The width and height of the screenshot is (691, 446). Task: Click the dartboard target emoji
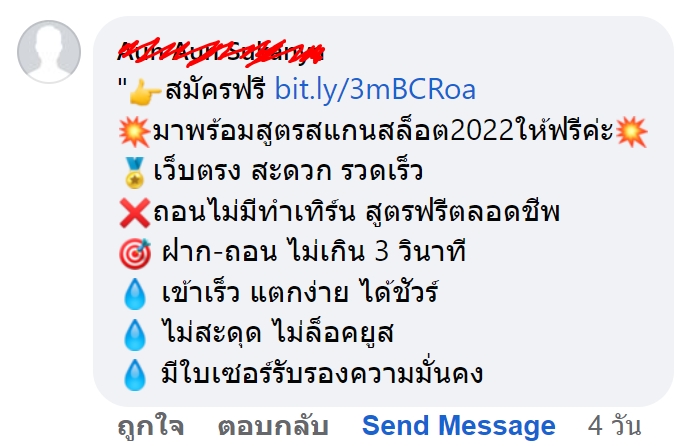135,253
